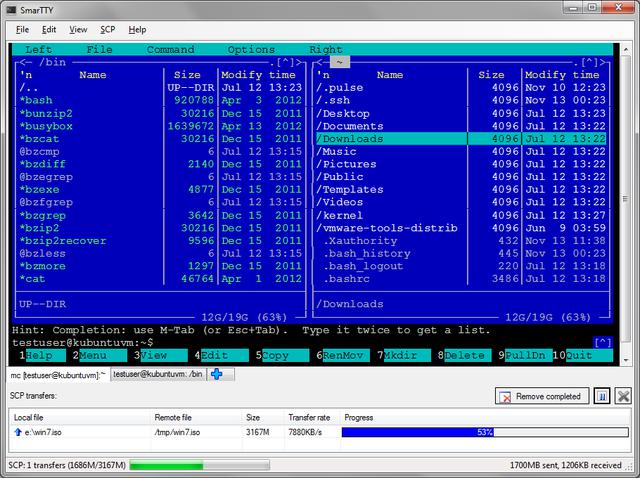Click the SmarTTY application icon in title bar
The height and width of the screenshot is (478, 640).
pos(10,10)
